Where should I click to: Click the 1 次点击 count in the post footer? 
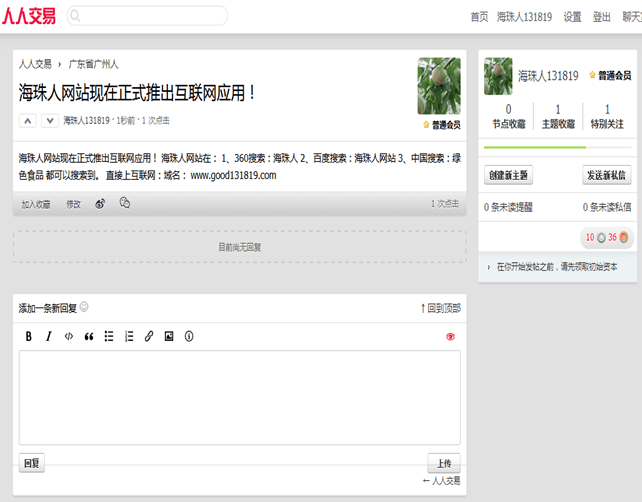coord(445,204)
